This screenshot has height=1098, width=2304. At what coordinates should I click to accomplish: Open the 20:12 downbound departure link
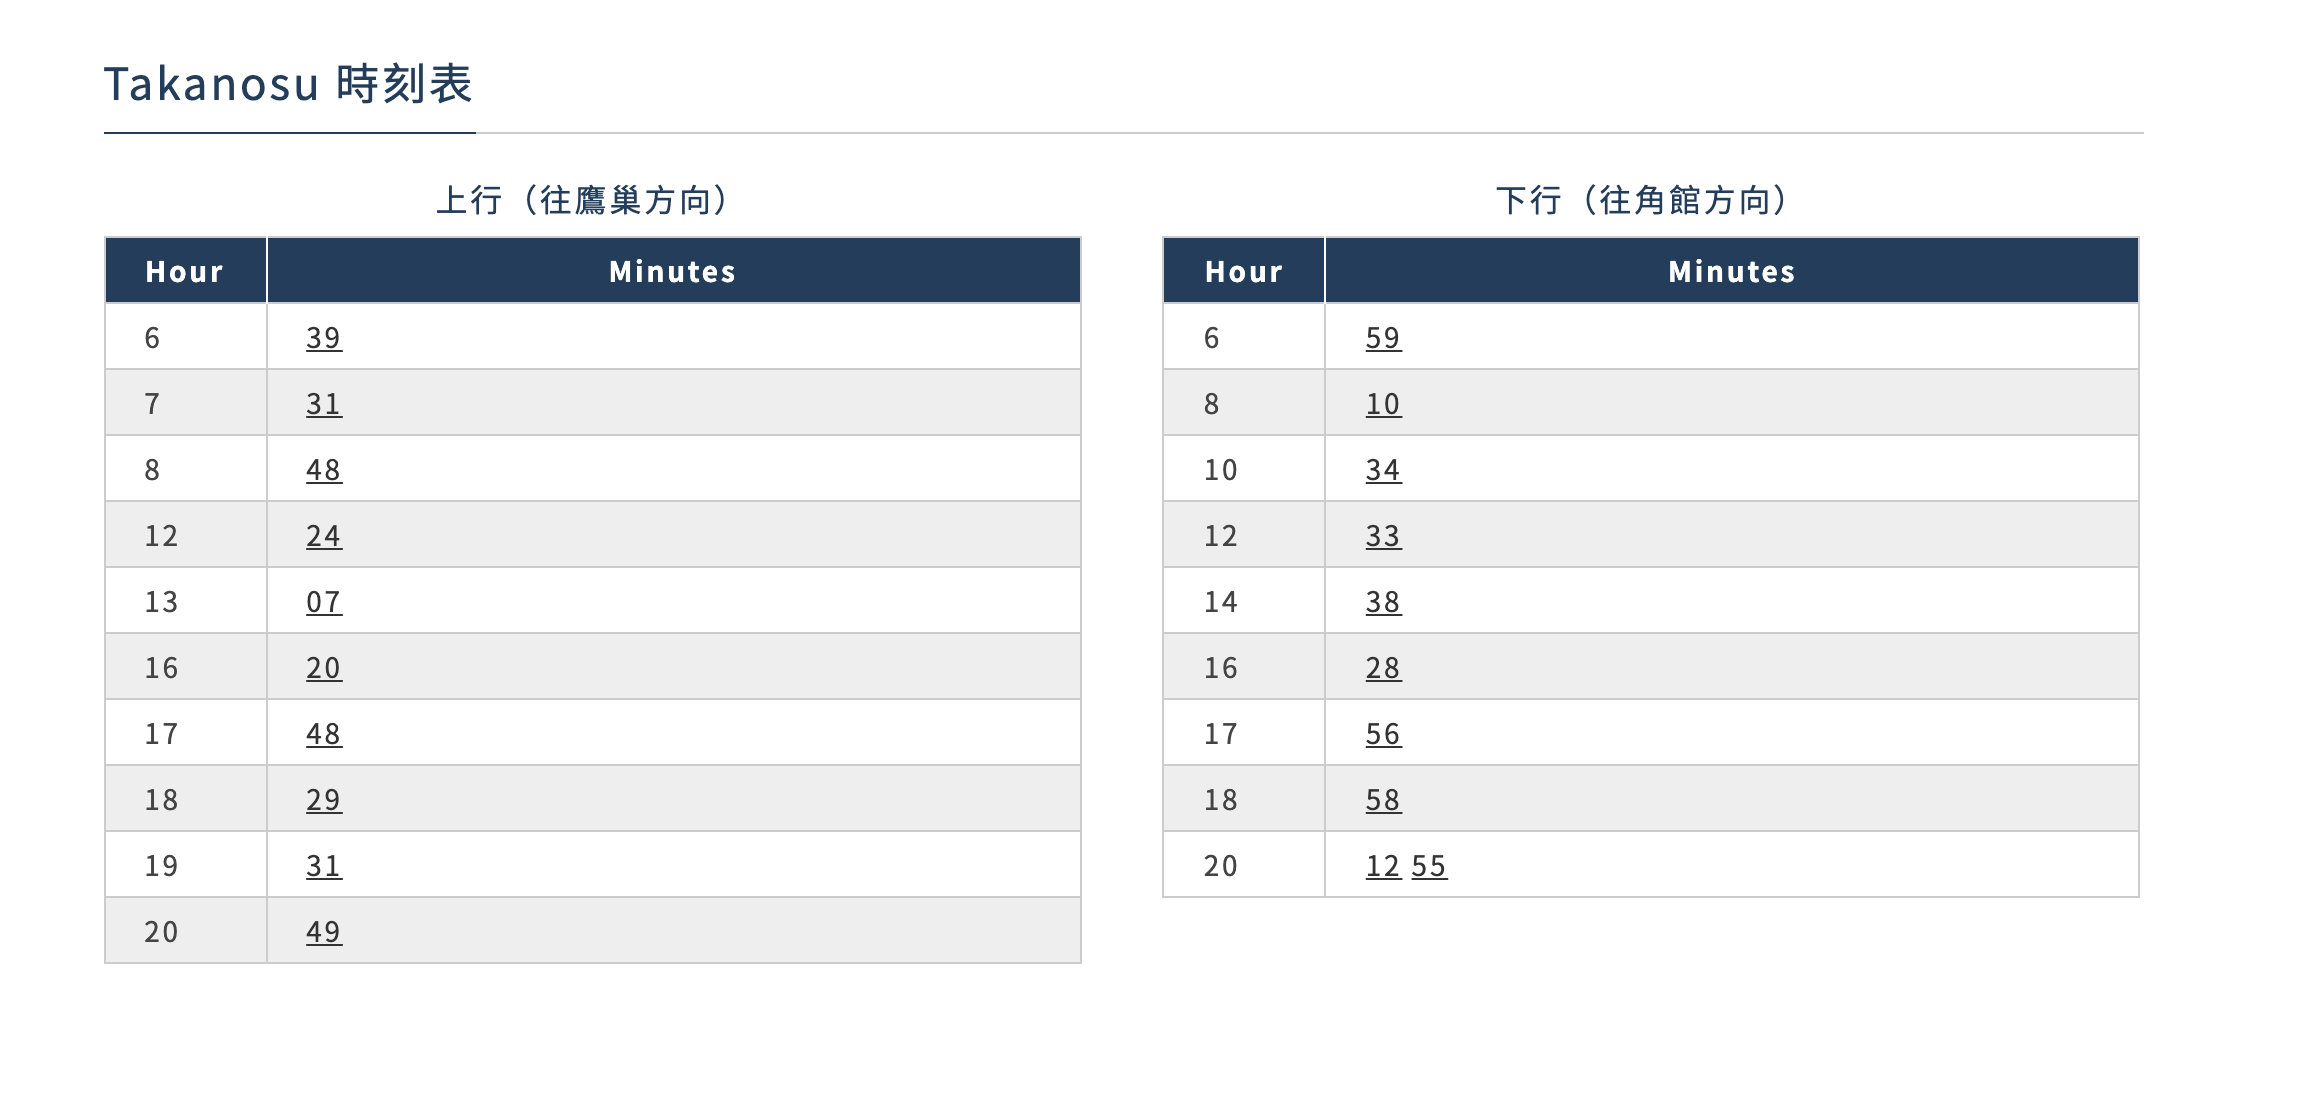(1383, 866)
